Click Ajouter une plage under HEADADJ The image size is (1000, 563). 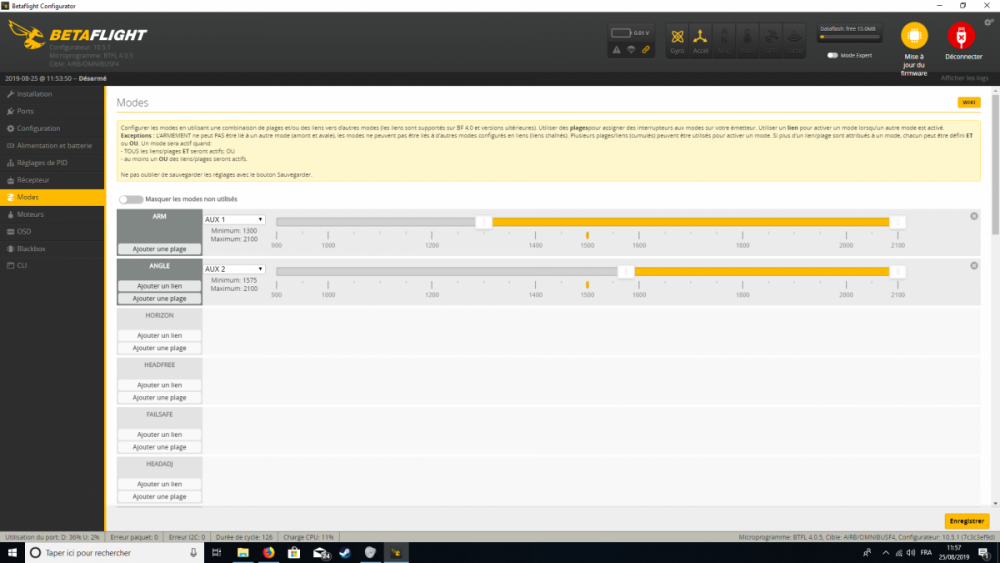click(159, 497)
